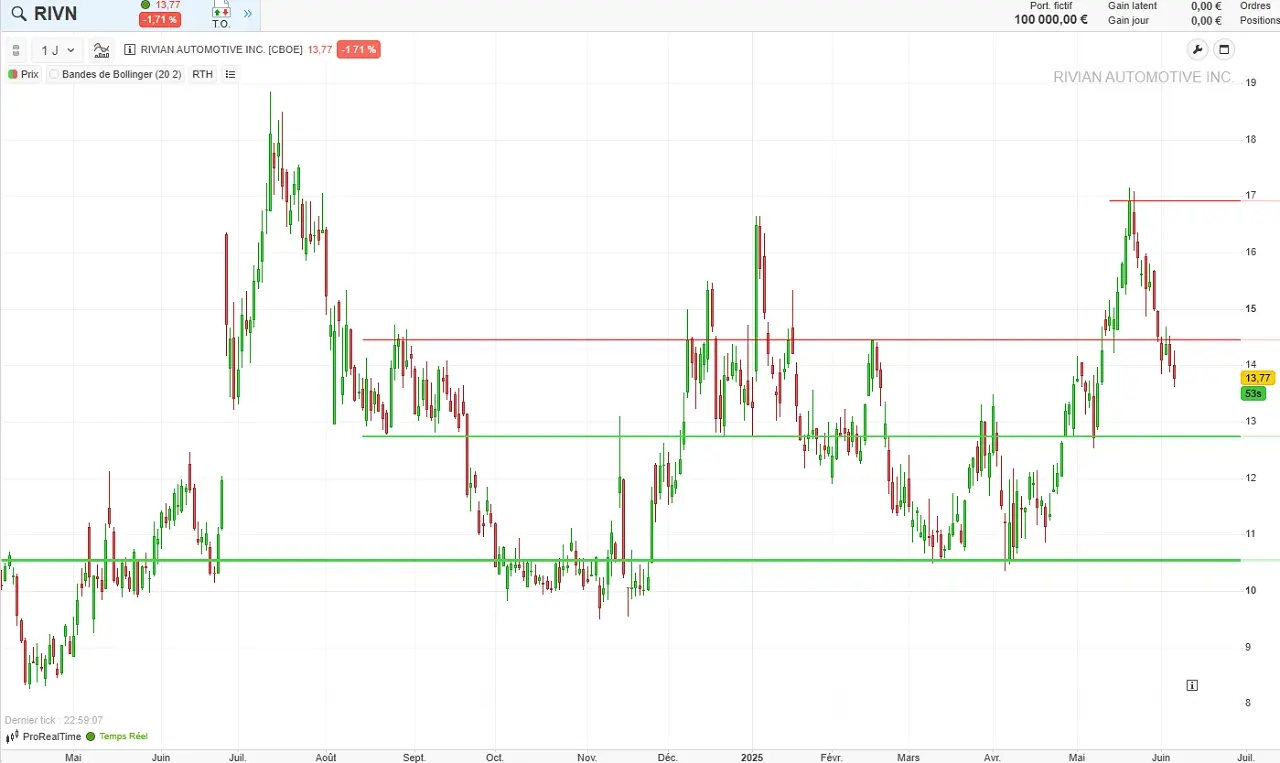Click the Gain latent label
This screenshot has height=763, width=1280.
tap(1132, 6)
